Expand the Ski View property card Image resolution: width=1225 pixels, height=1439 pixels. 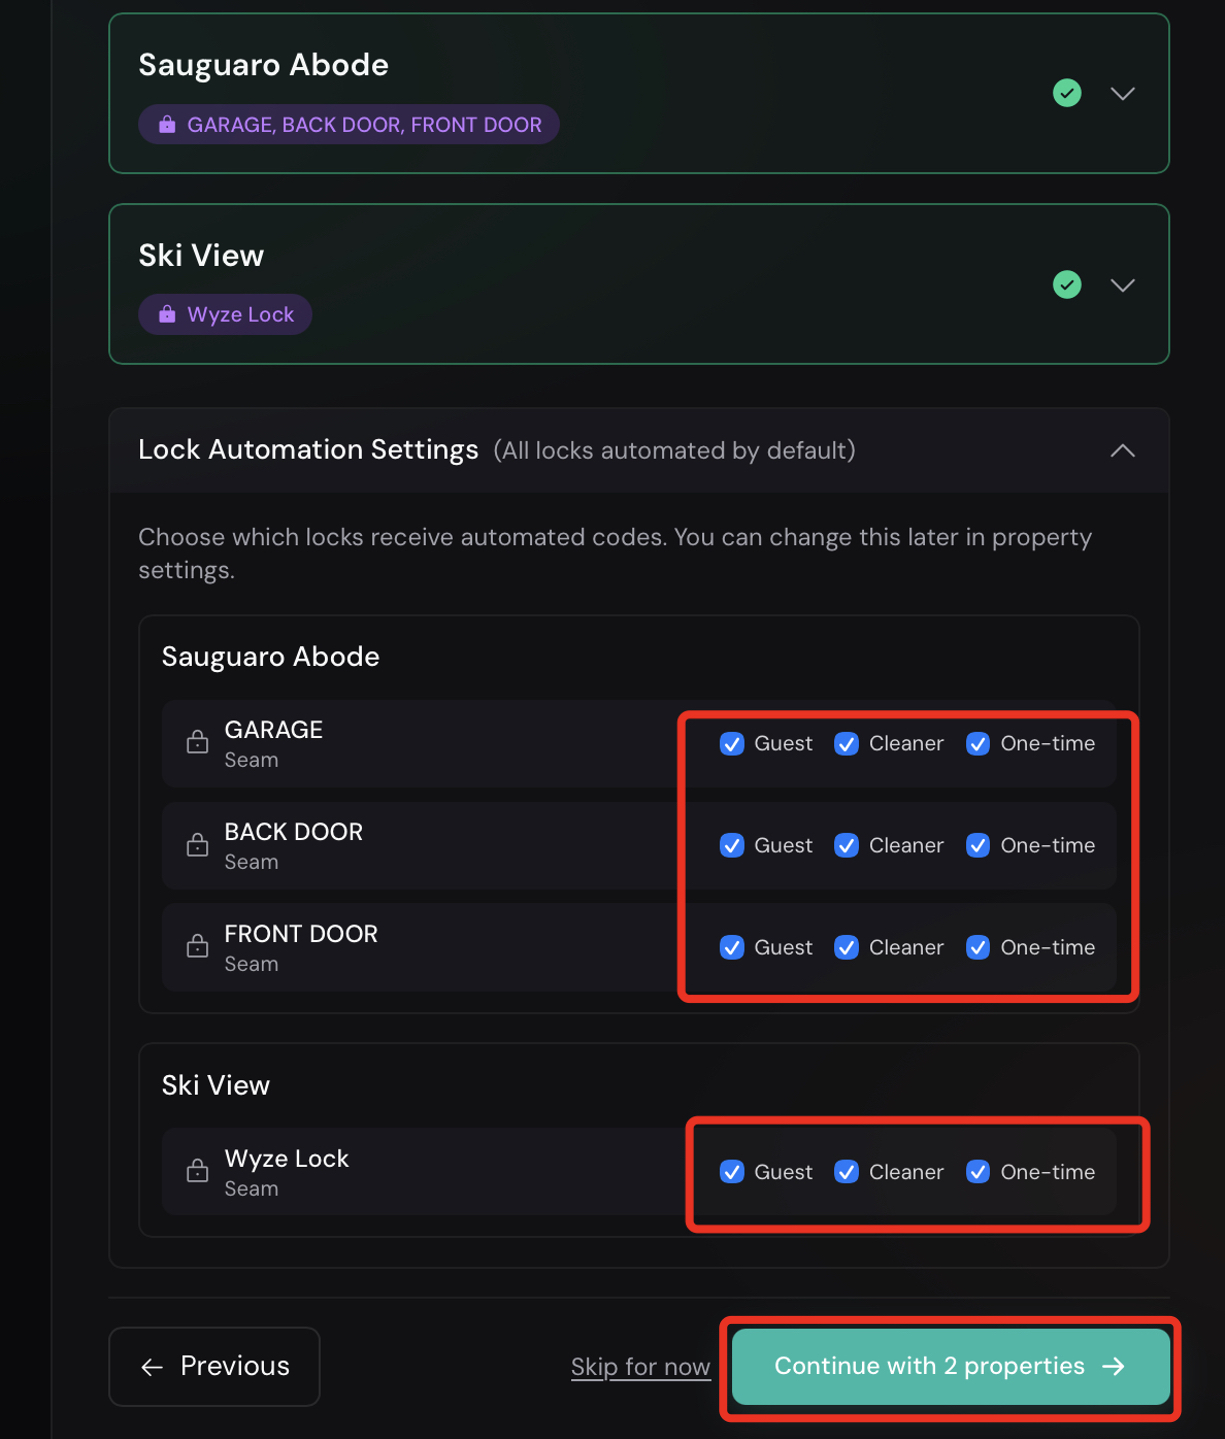point(1122,284)
